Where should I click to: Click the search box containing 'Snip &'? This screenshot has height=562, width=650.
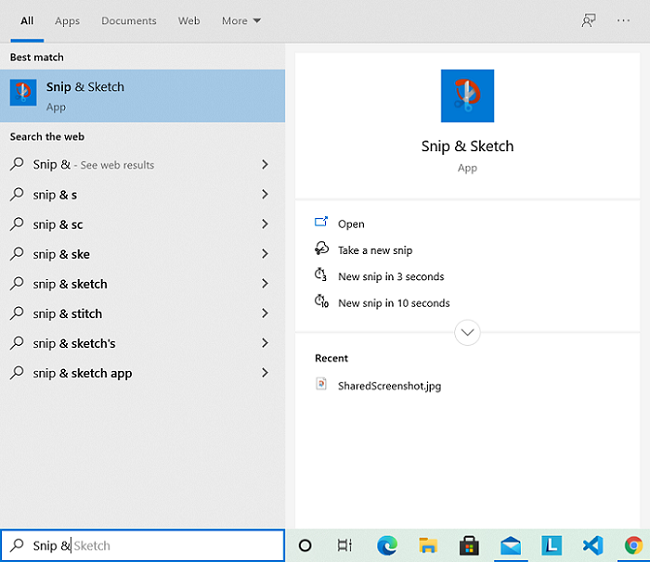[150, 545]
